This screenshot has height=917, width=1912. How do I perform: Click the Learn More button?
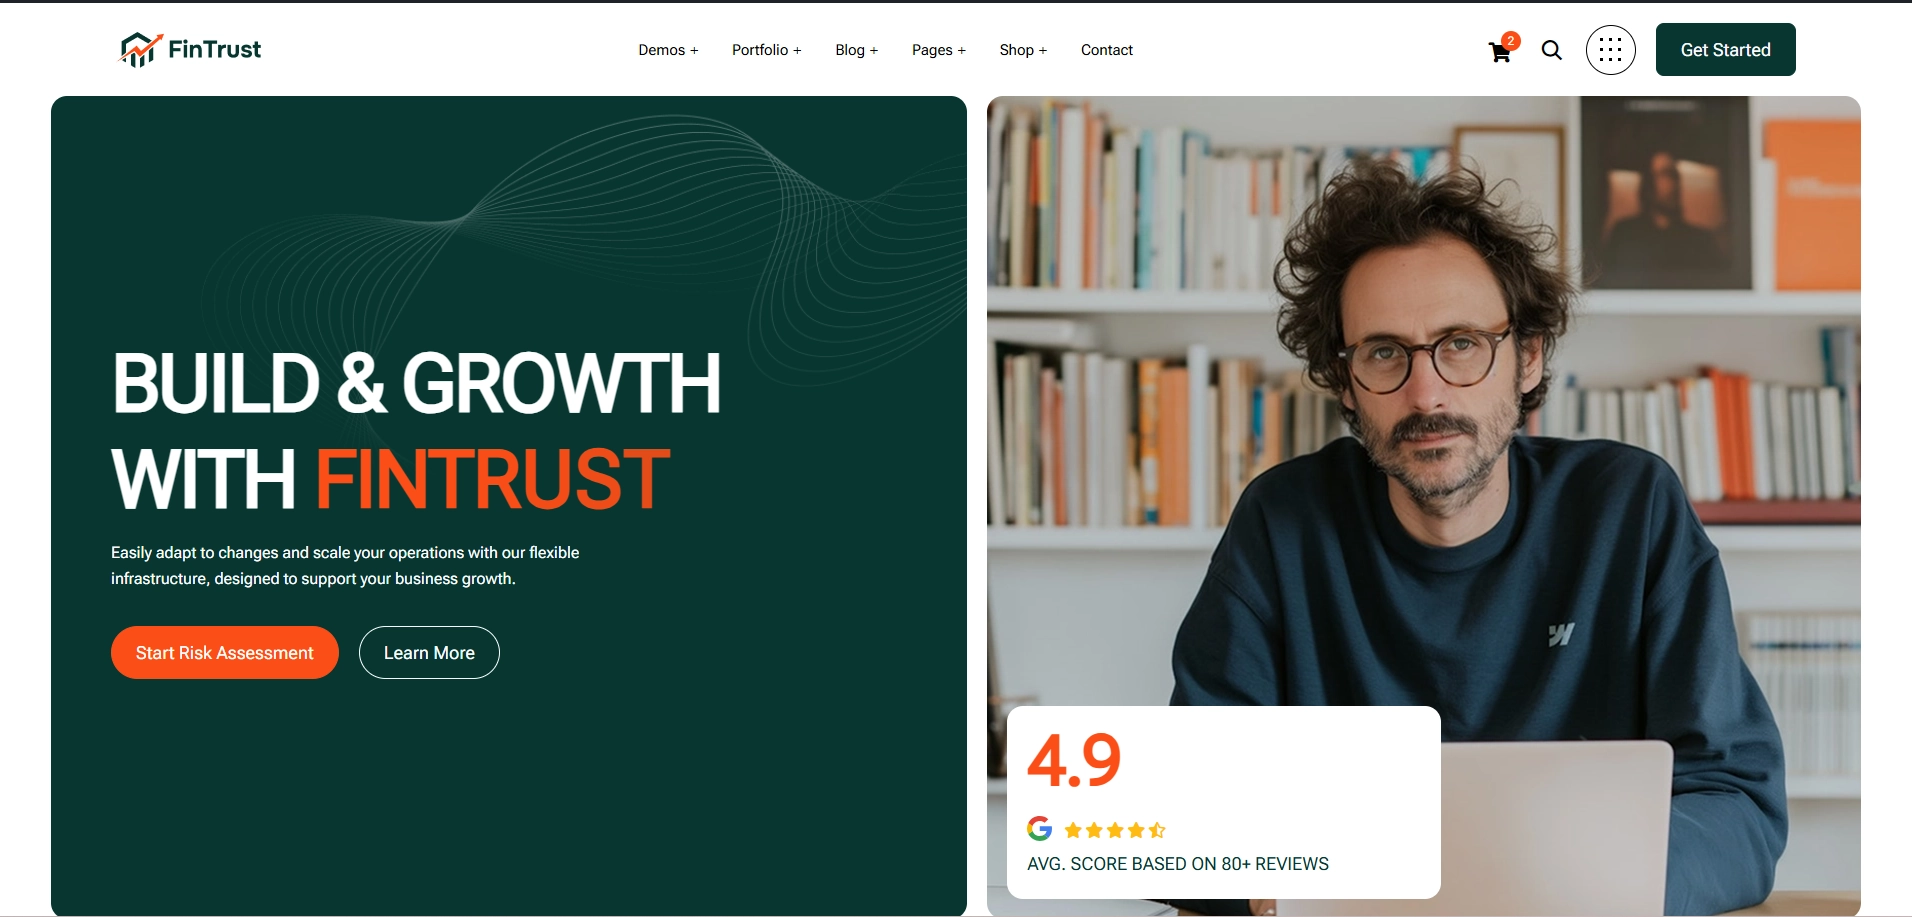click(429, 653)
